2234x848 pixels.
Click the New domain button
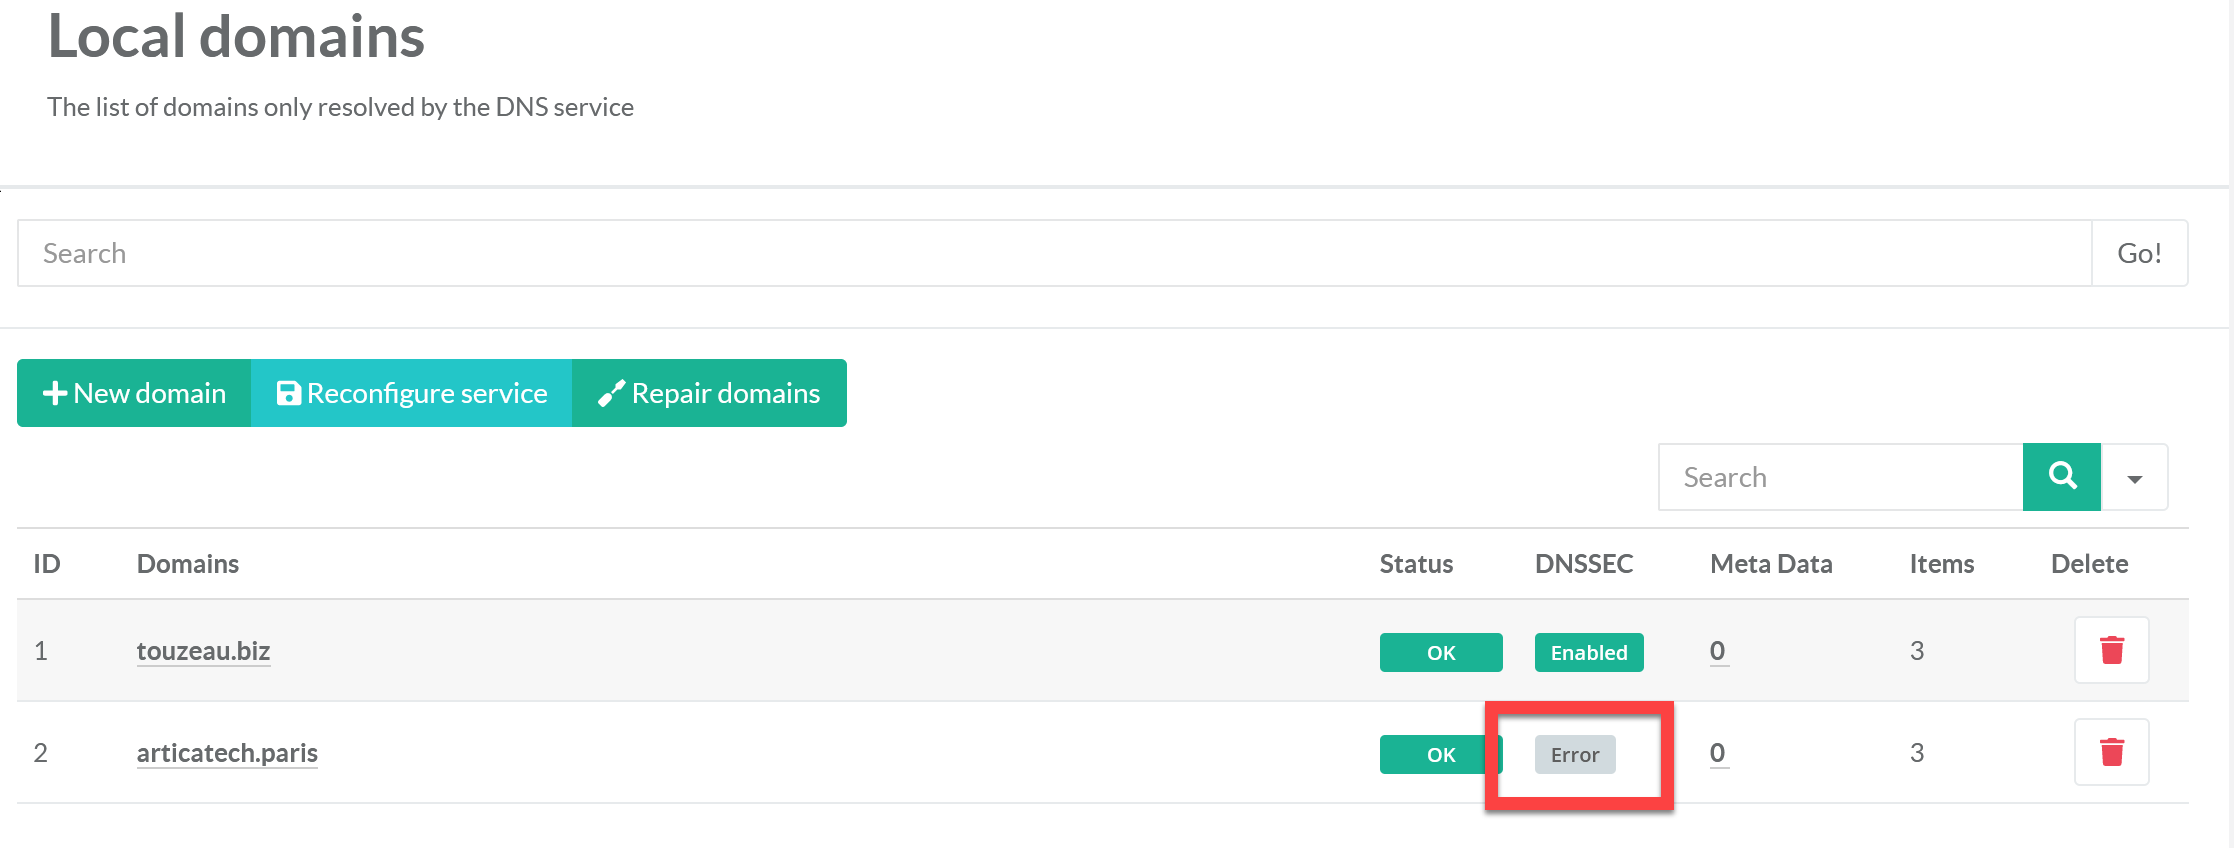[134, 393]
